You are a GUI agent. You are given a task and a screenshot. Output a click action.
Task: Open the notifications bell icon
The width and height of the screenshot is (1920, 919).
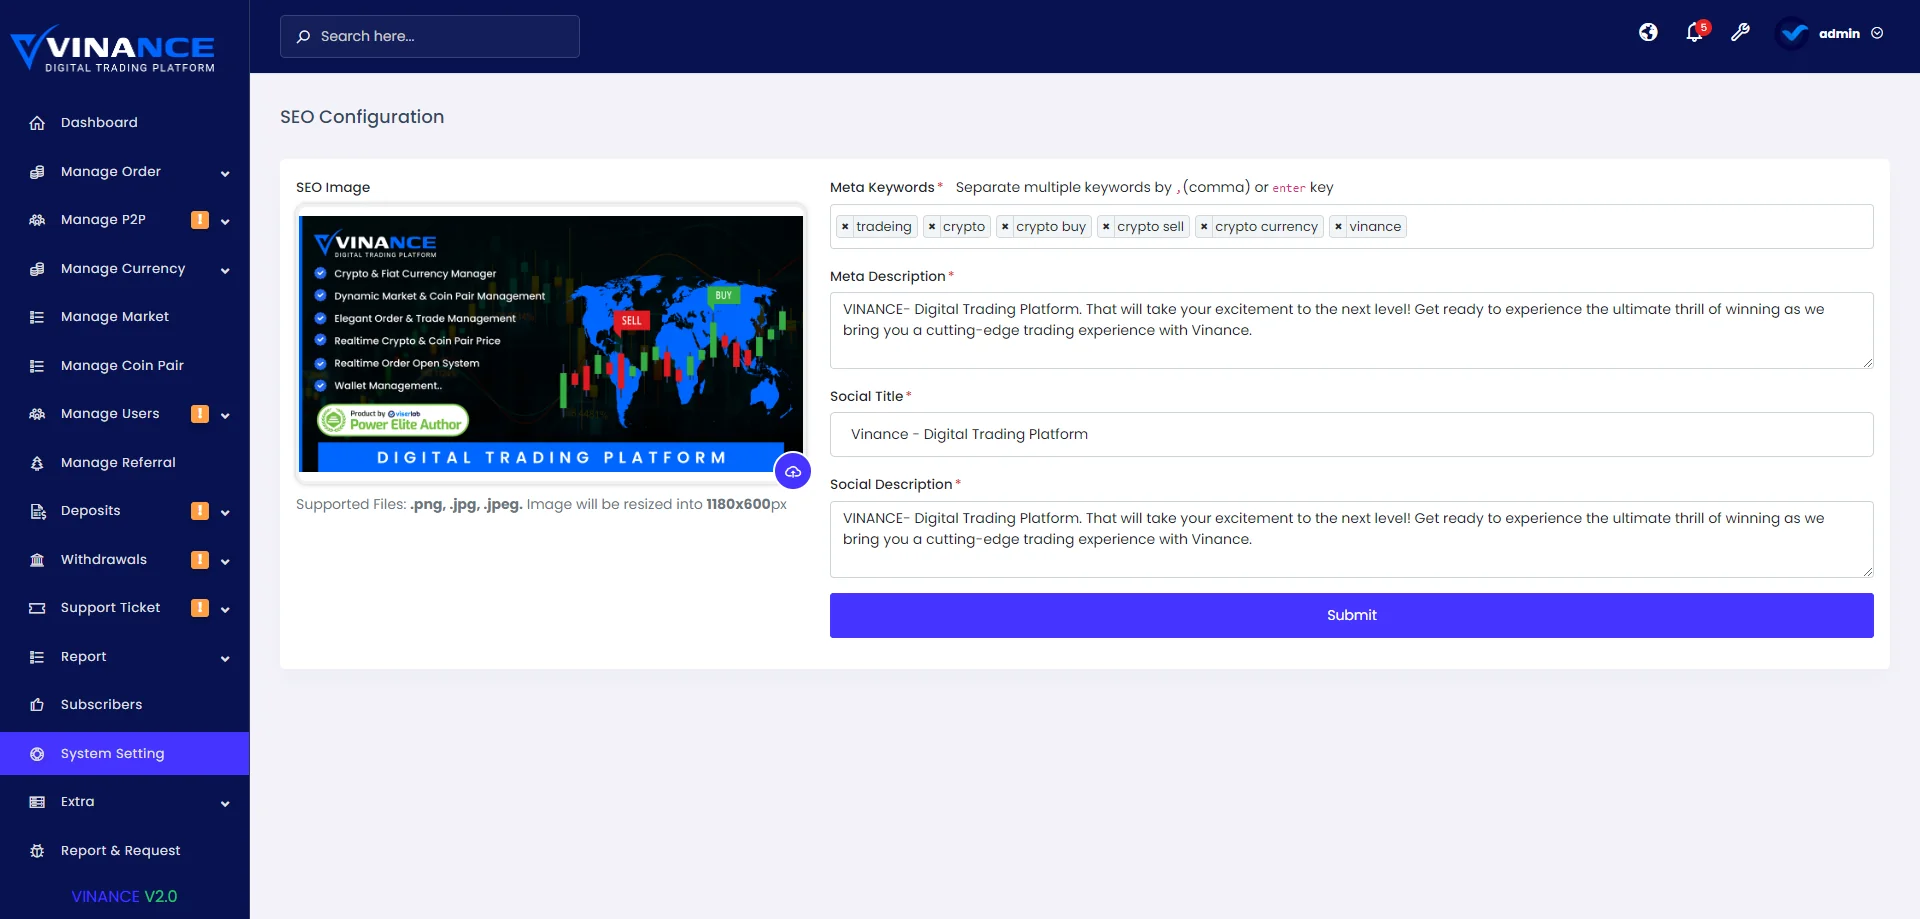(x=1694, y=33)
